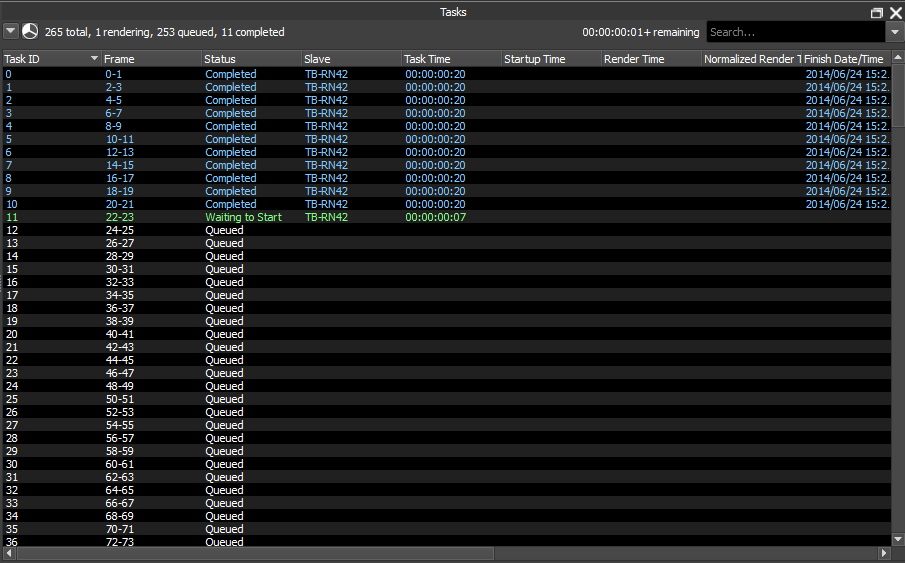
Task: Close the Tasks panel
Action: click(895, 13)
